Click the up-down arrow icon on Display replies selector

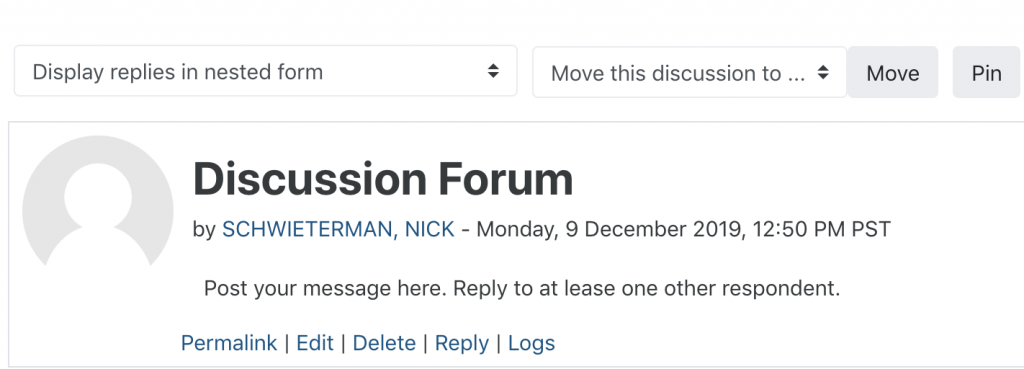(x=494, y=71)
